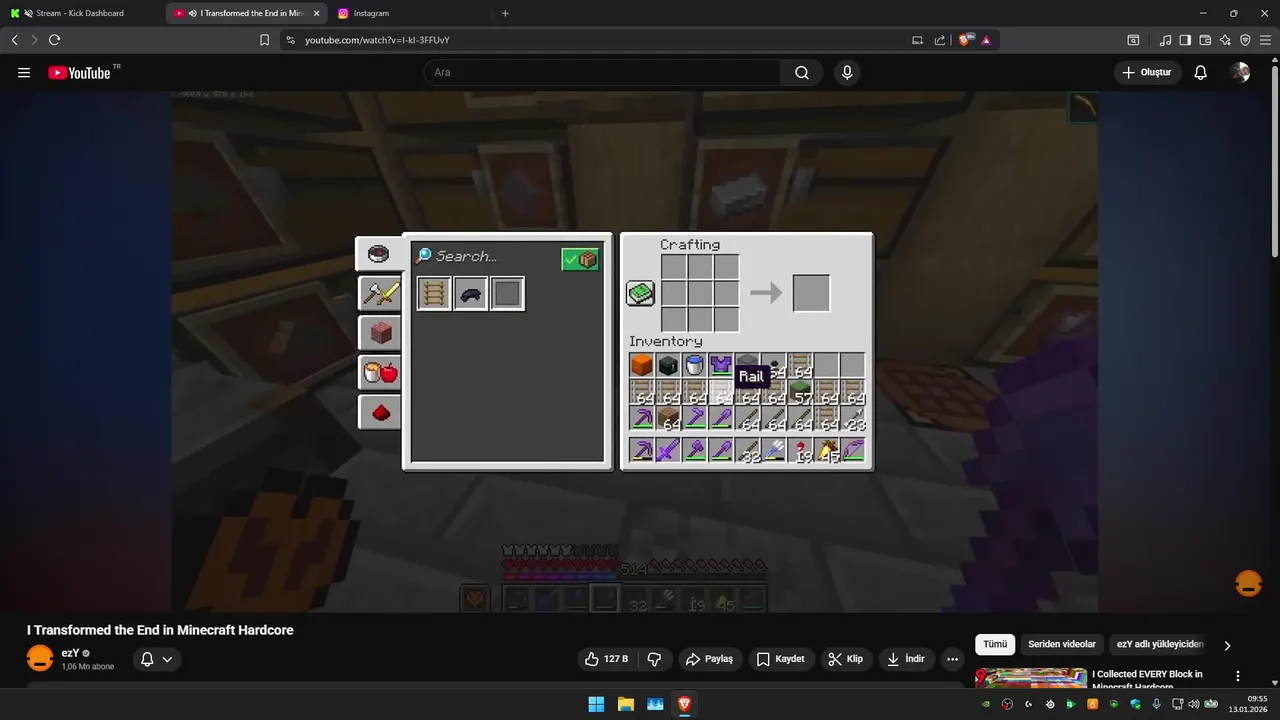1280x720 pixels.
Task: Click the Kaydet save button
Action: pyautogui.click(x=781, y=659)
